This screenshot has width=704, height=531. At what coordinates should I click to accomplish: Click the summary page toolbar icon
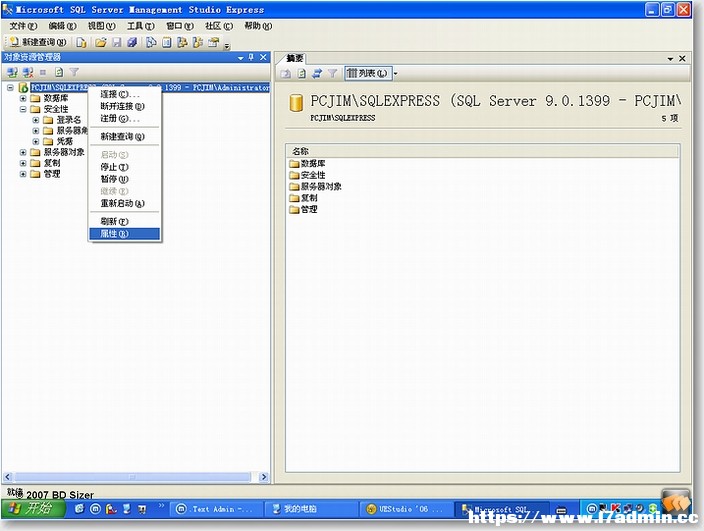tap(167, 42)
